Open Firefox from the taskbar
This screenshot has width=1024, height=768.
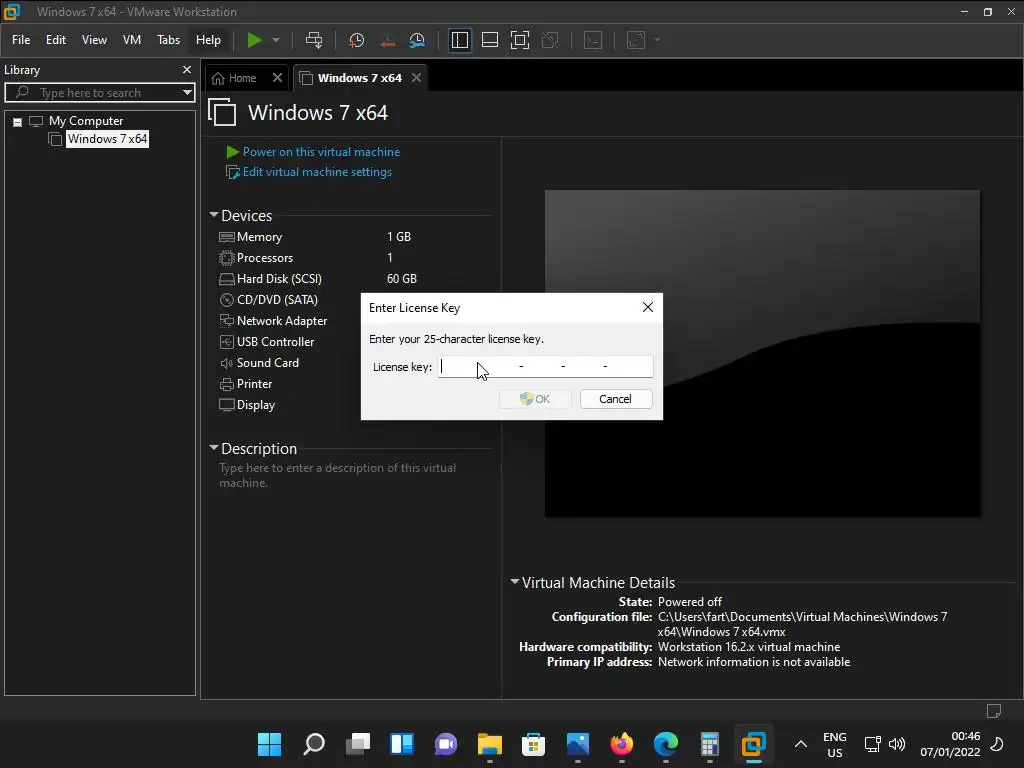pyautogui.click(x=622, y=743)
